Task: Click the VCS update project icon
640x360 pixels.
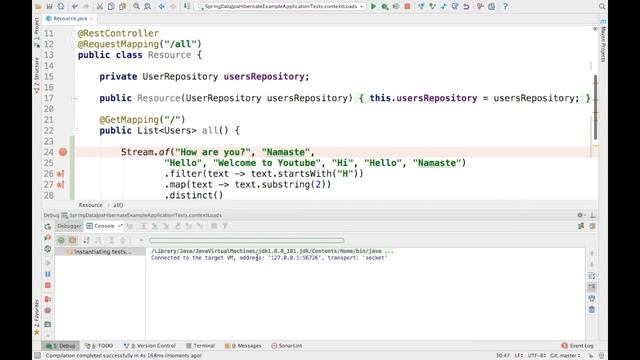Action: (x=421, y=6)
